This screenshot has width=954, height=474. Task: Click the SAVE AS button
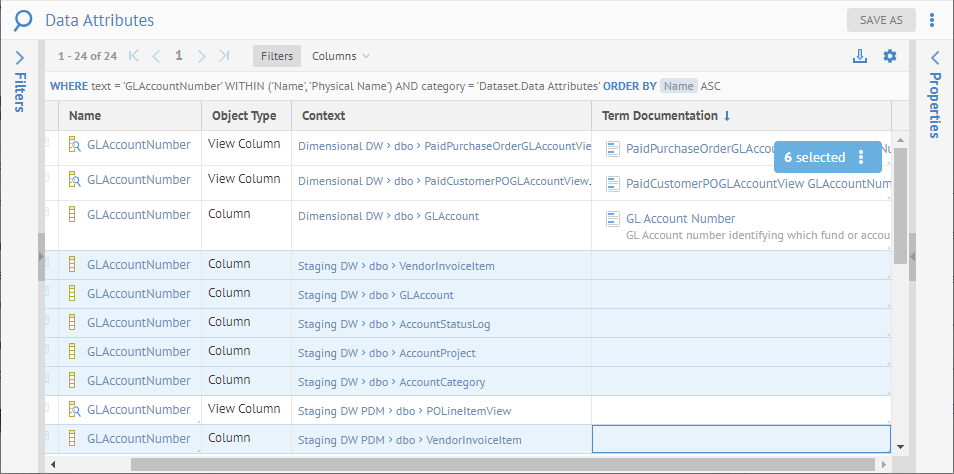point(880,20)
